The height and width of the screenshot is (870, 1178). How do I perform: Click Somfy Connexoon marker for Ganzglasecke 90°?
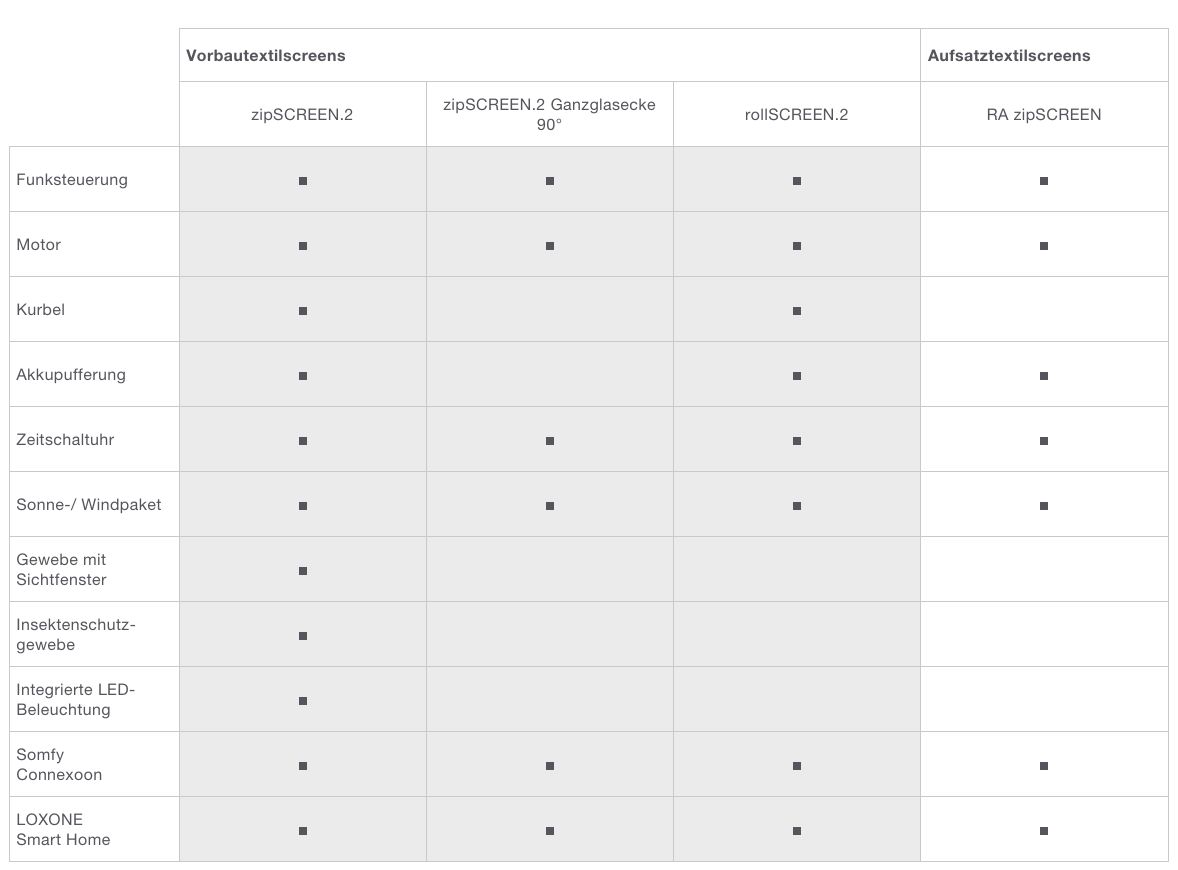tap(550, 766)
